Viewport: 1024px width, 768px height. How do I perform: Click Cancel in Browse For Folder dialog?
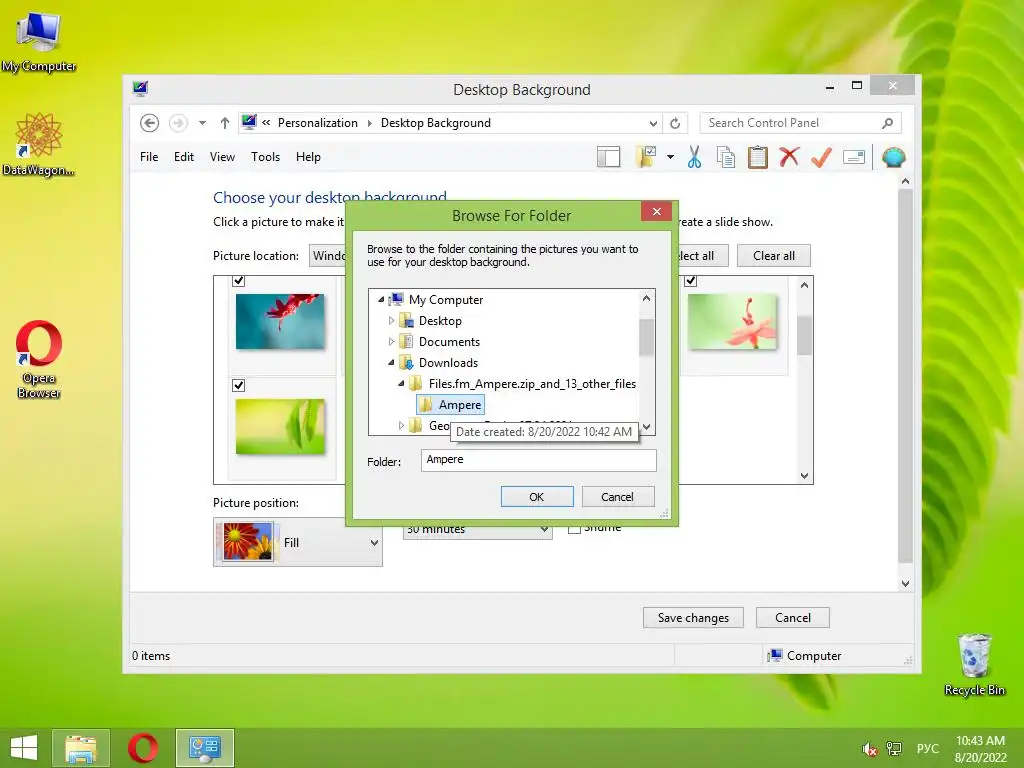[x=617, y=496]
